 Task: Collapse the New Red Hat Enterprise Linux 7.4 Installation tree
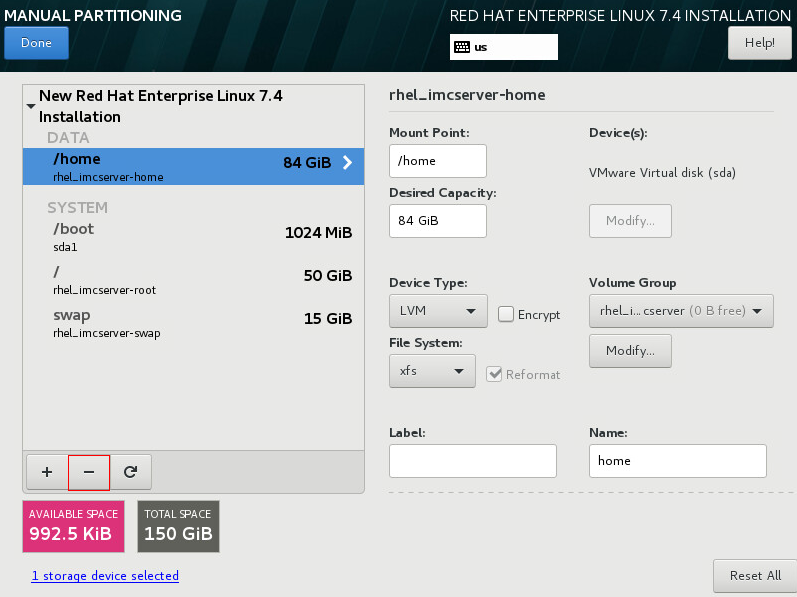[x=31, y=106]
